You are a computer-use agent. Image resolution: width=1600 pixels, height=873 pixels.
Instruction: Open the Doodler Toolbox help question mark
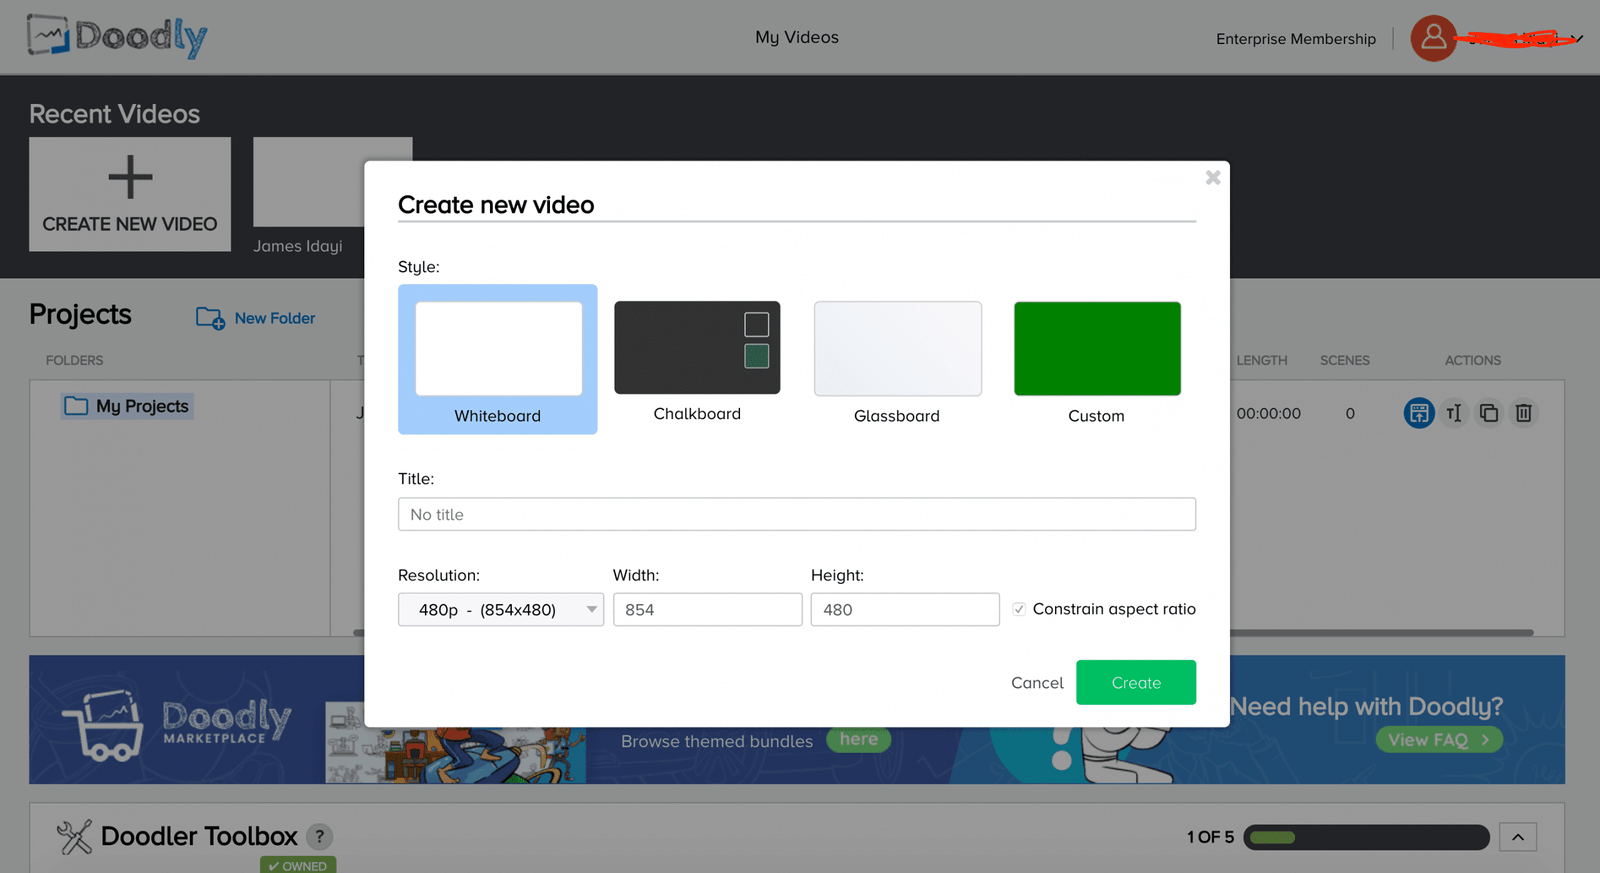coord(319,837)
